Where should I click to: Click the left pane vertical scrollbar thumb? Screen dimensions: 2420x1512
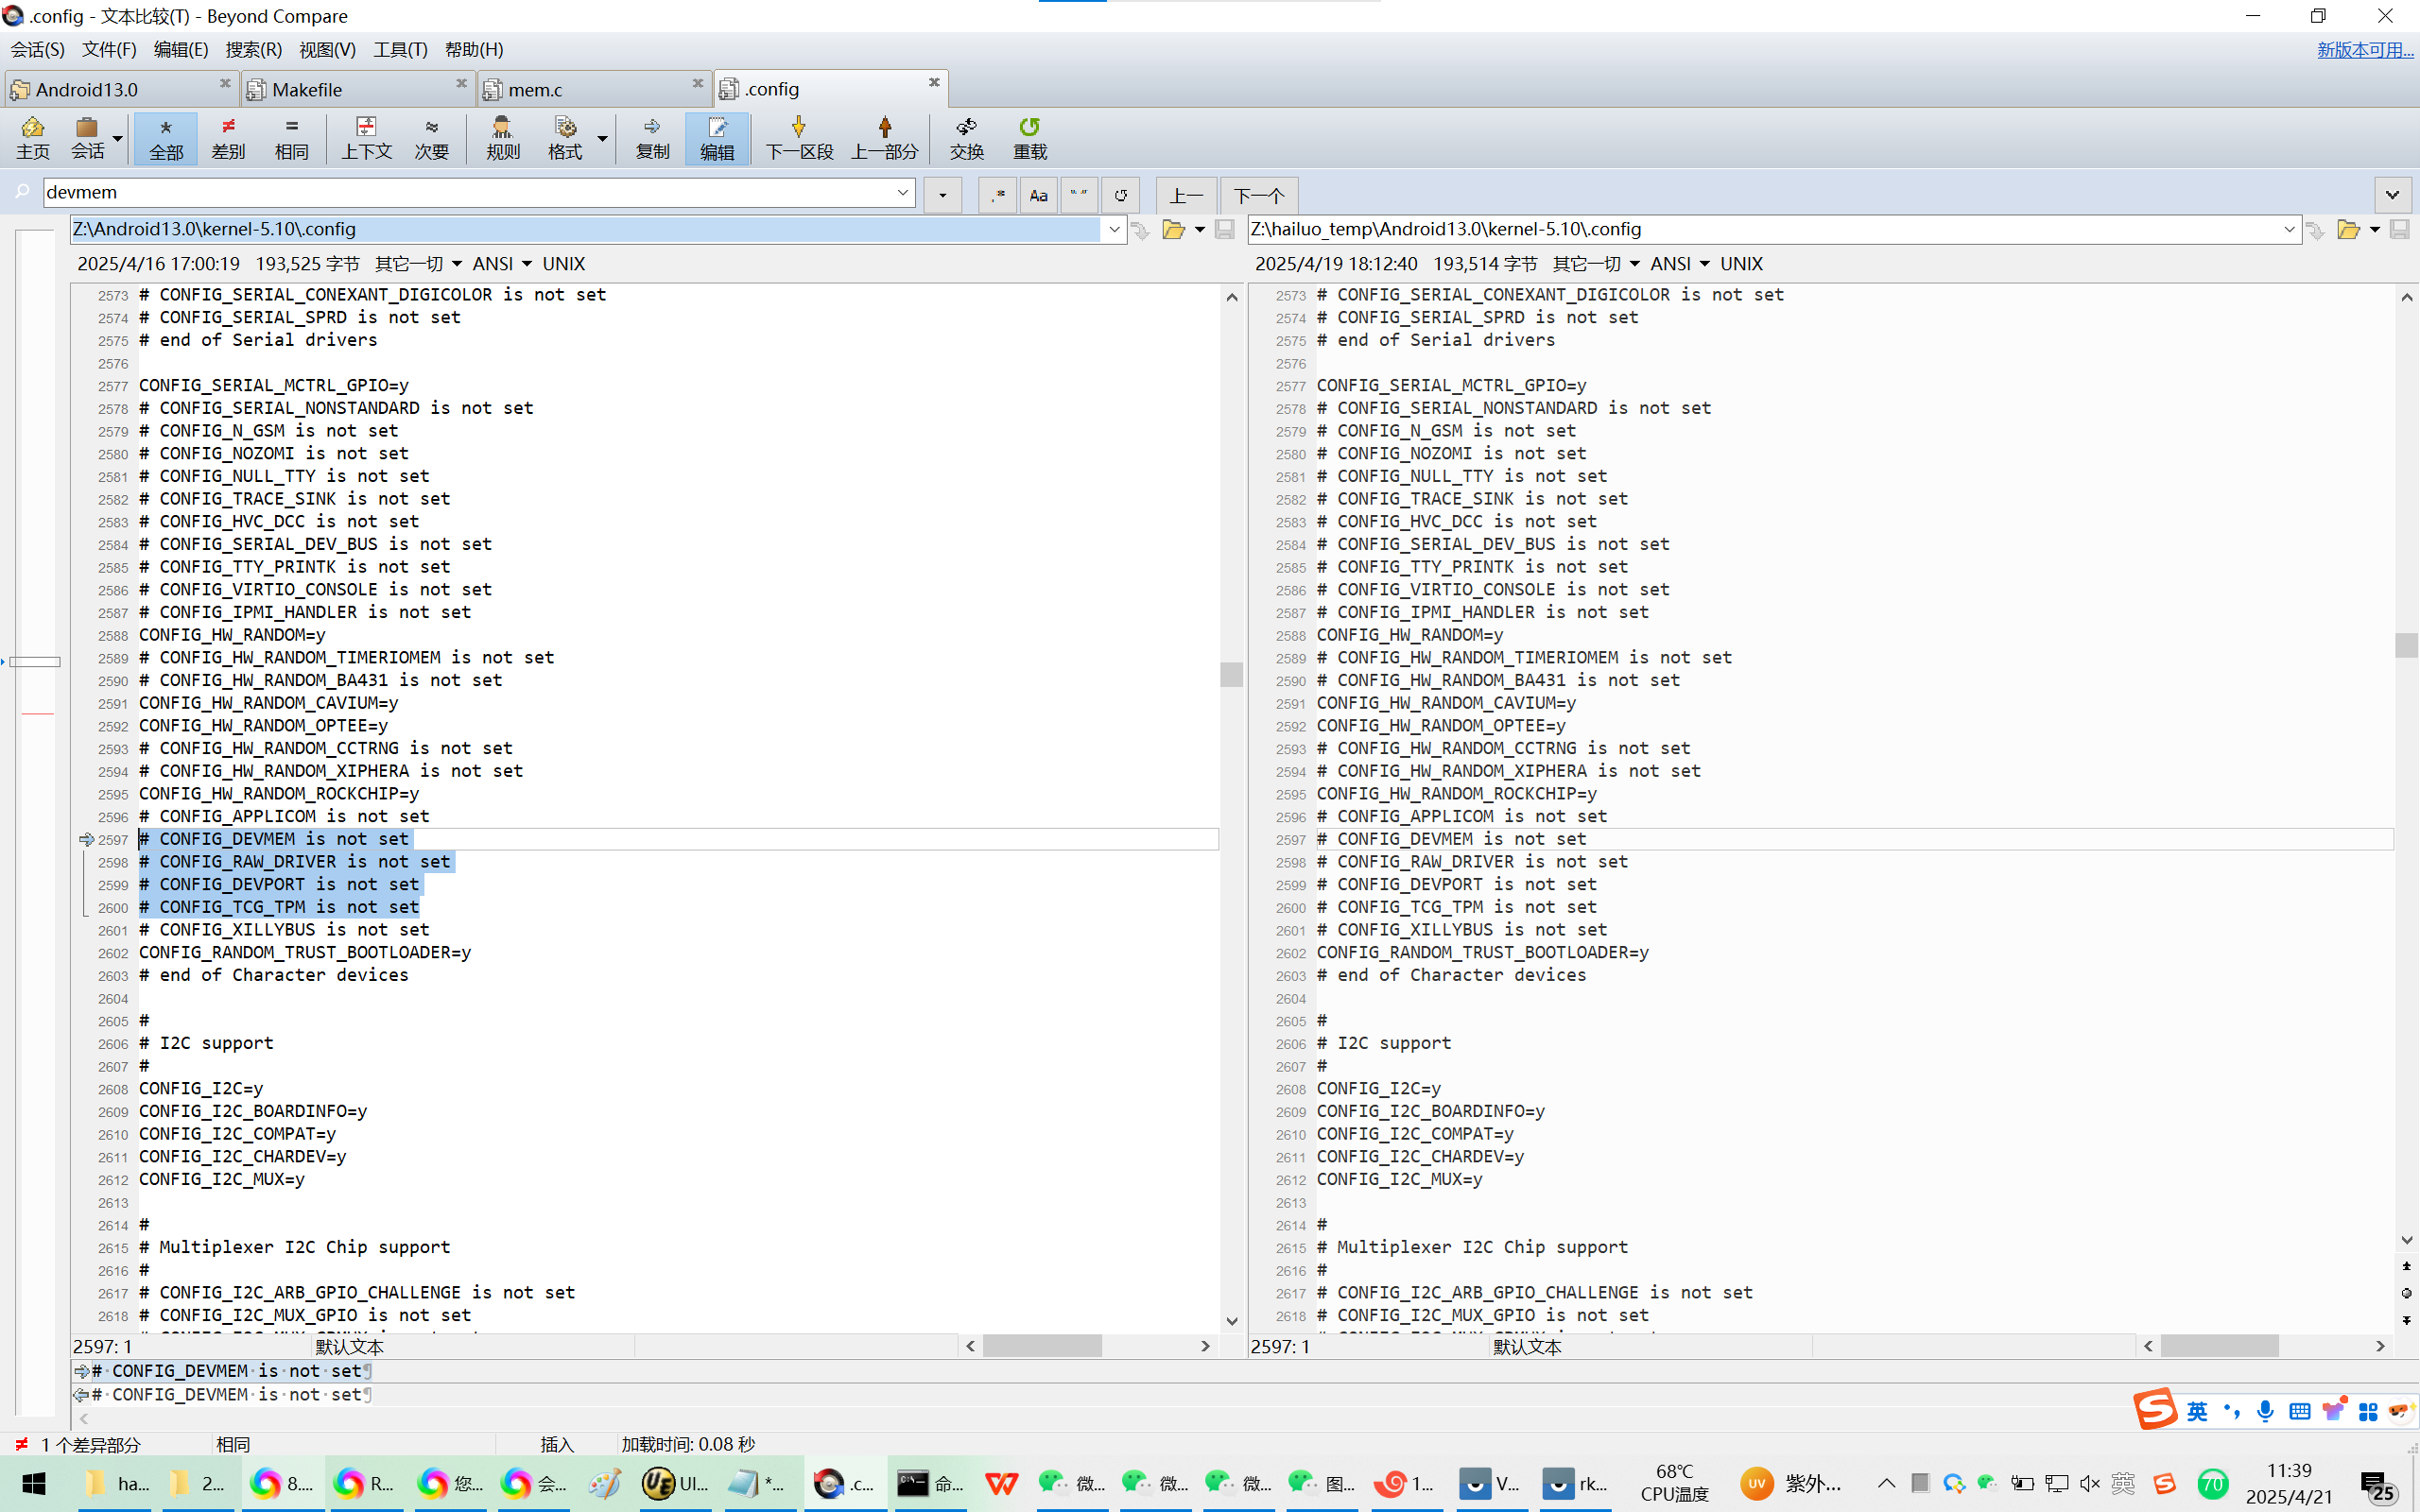(1231, 674)
